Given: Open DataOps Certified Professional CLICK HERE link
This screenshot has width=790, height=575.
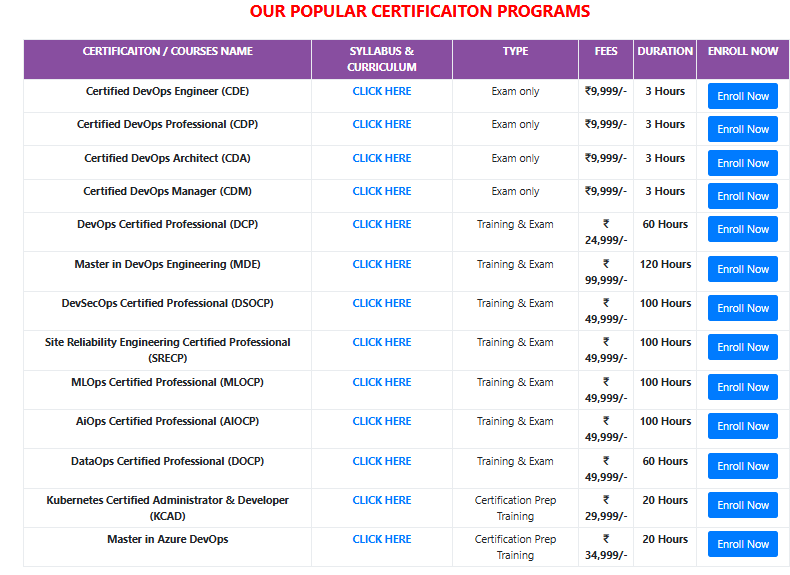Looking at the screenshot, I should (381, 461).
